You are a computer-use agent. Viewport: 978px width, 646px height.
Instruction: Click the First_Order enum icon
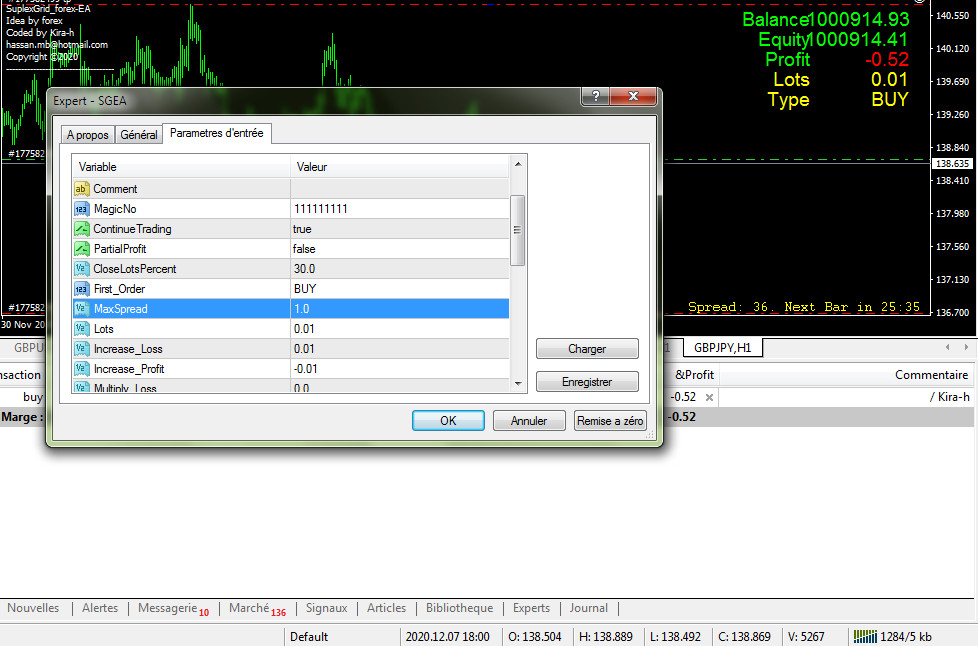(82, 289)
